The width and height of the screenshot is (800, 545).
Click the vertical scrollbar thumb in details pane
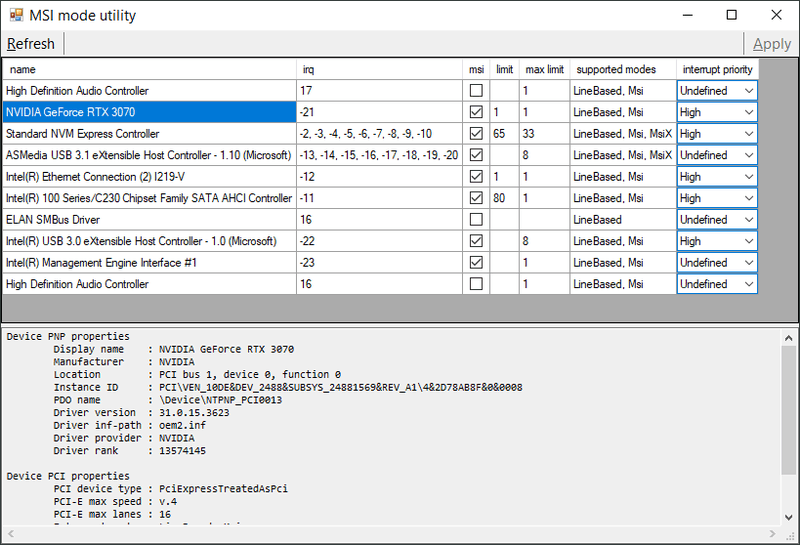coord(788,410)
